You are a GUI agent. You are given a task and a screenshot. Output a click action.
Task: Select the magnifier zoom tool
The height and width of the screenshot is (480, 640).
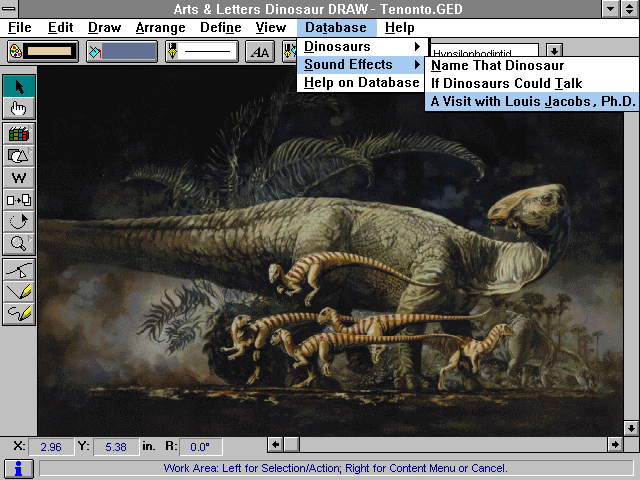(x=19, y=244)
